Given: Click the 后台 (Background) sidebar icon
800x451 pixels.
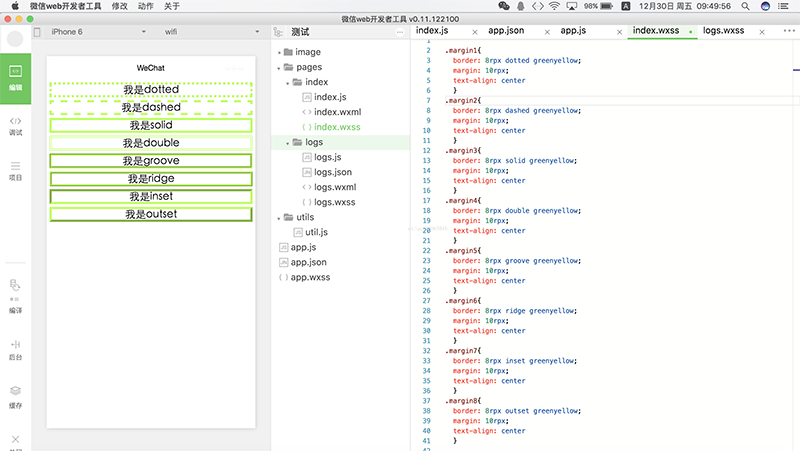Looking at the screenshot, I should pyautogui.click(x=15, y=349).
